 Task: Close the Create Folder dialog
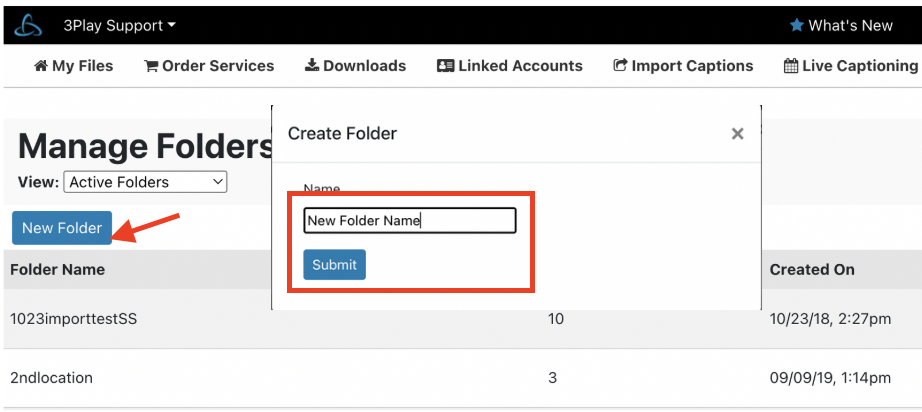(x=737, y=134)
